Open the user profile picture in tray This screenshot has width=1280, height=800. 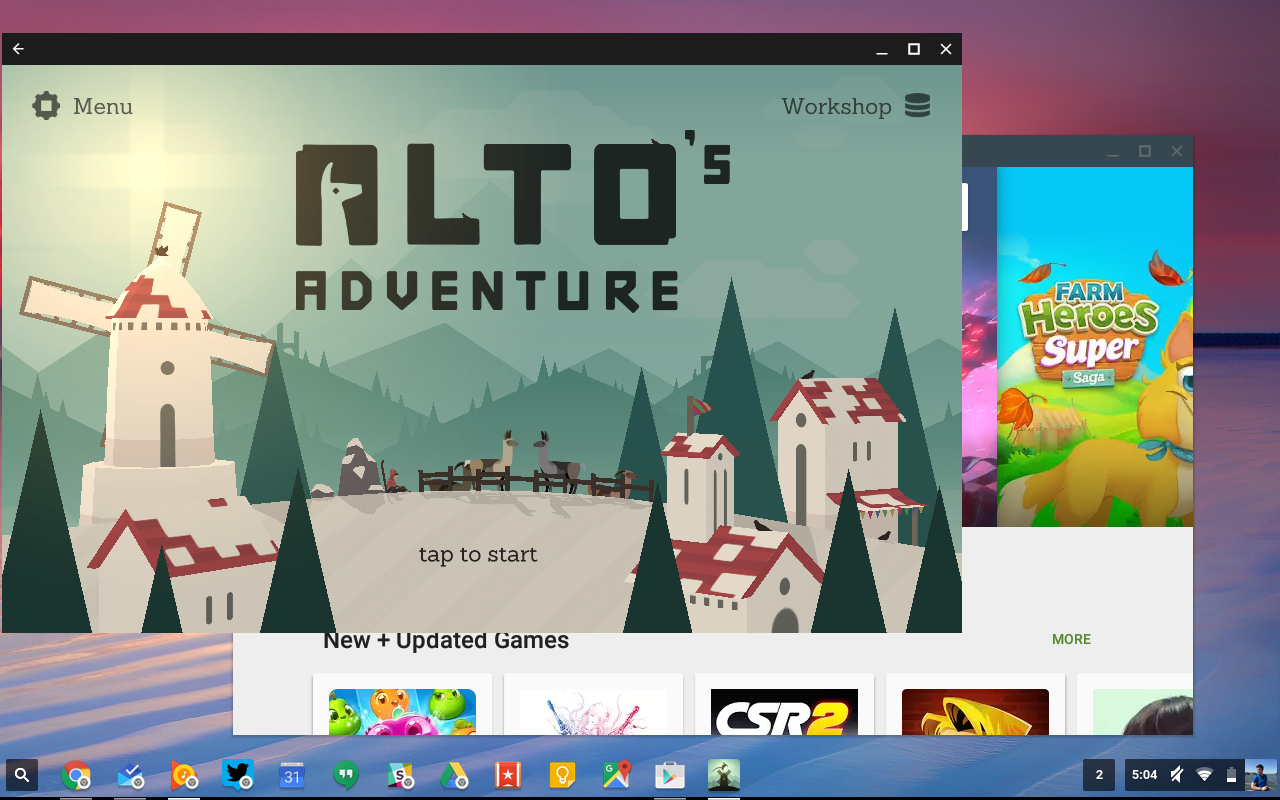[1260, 775]
